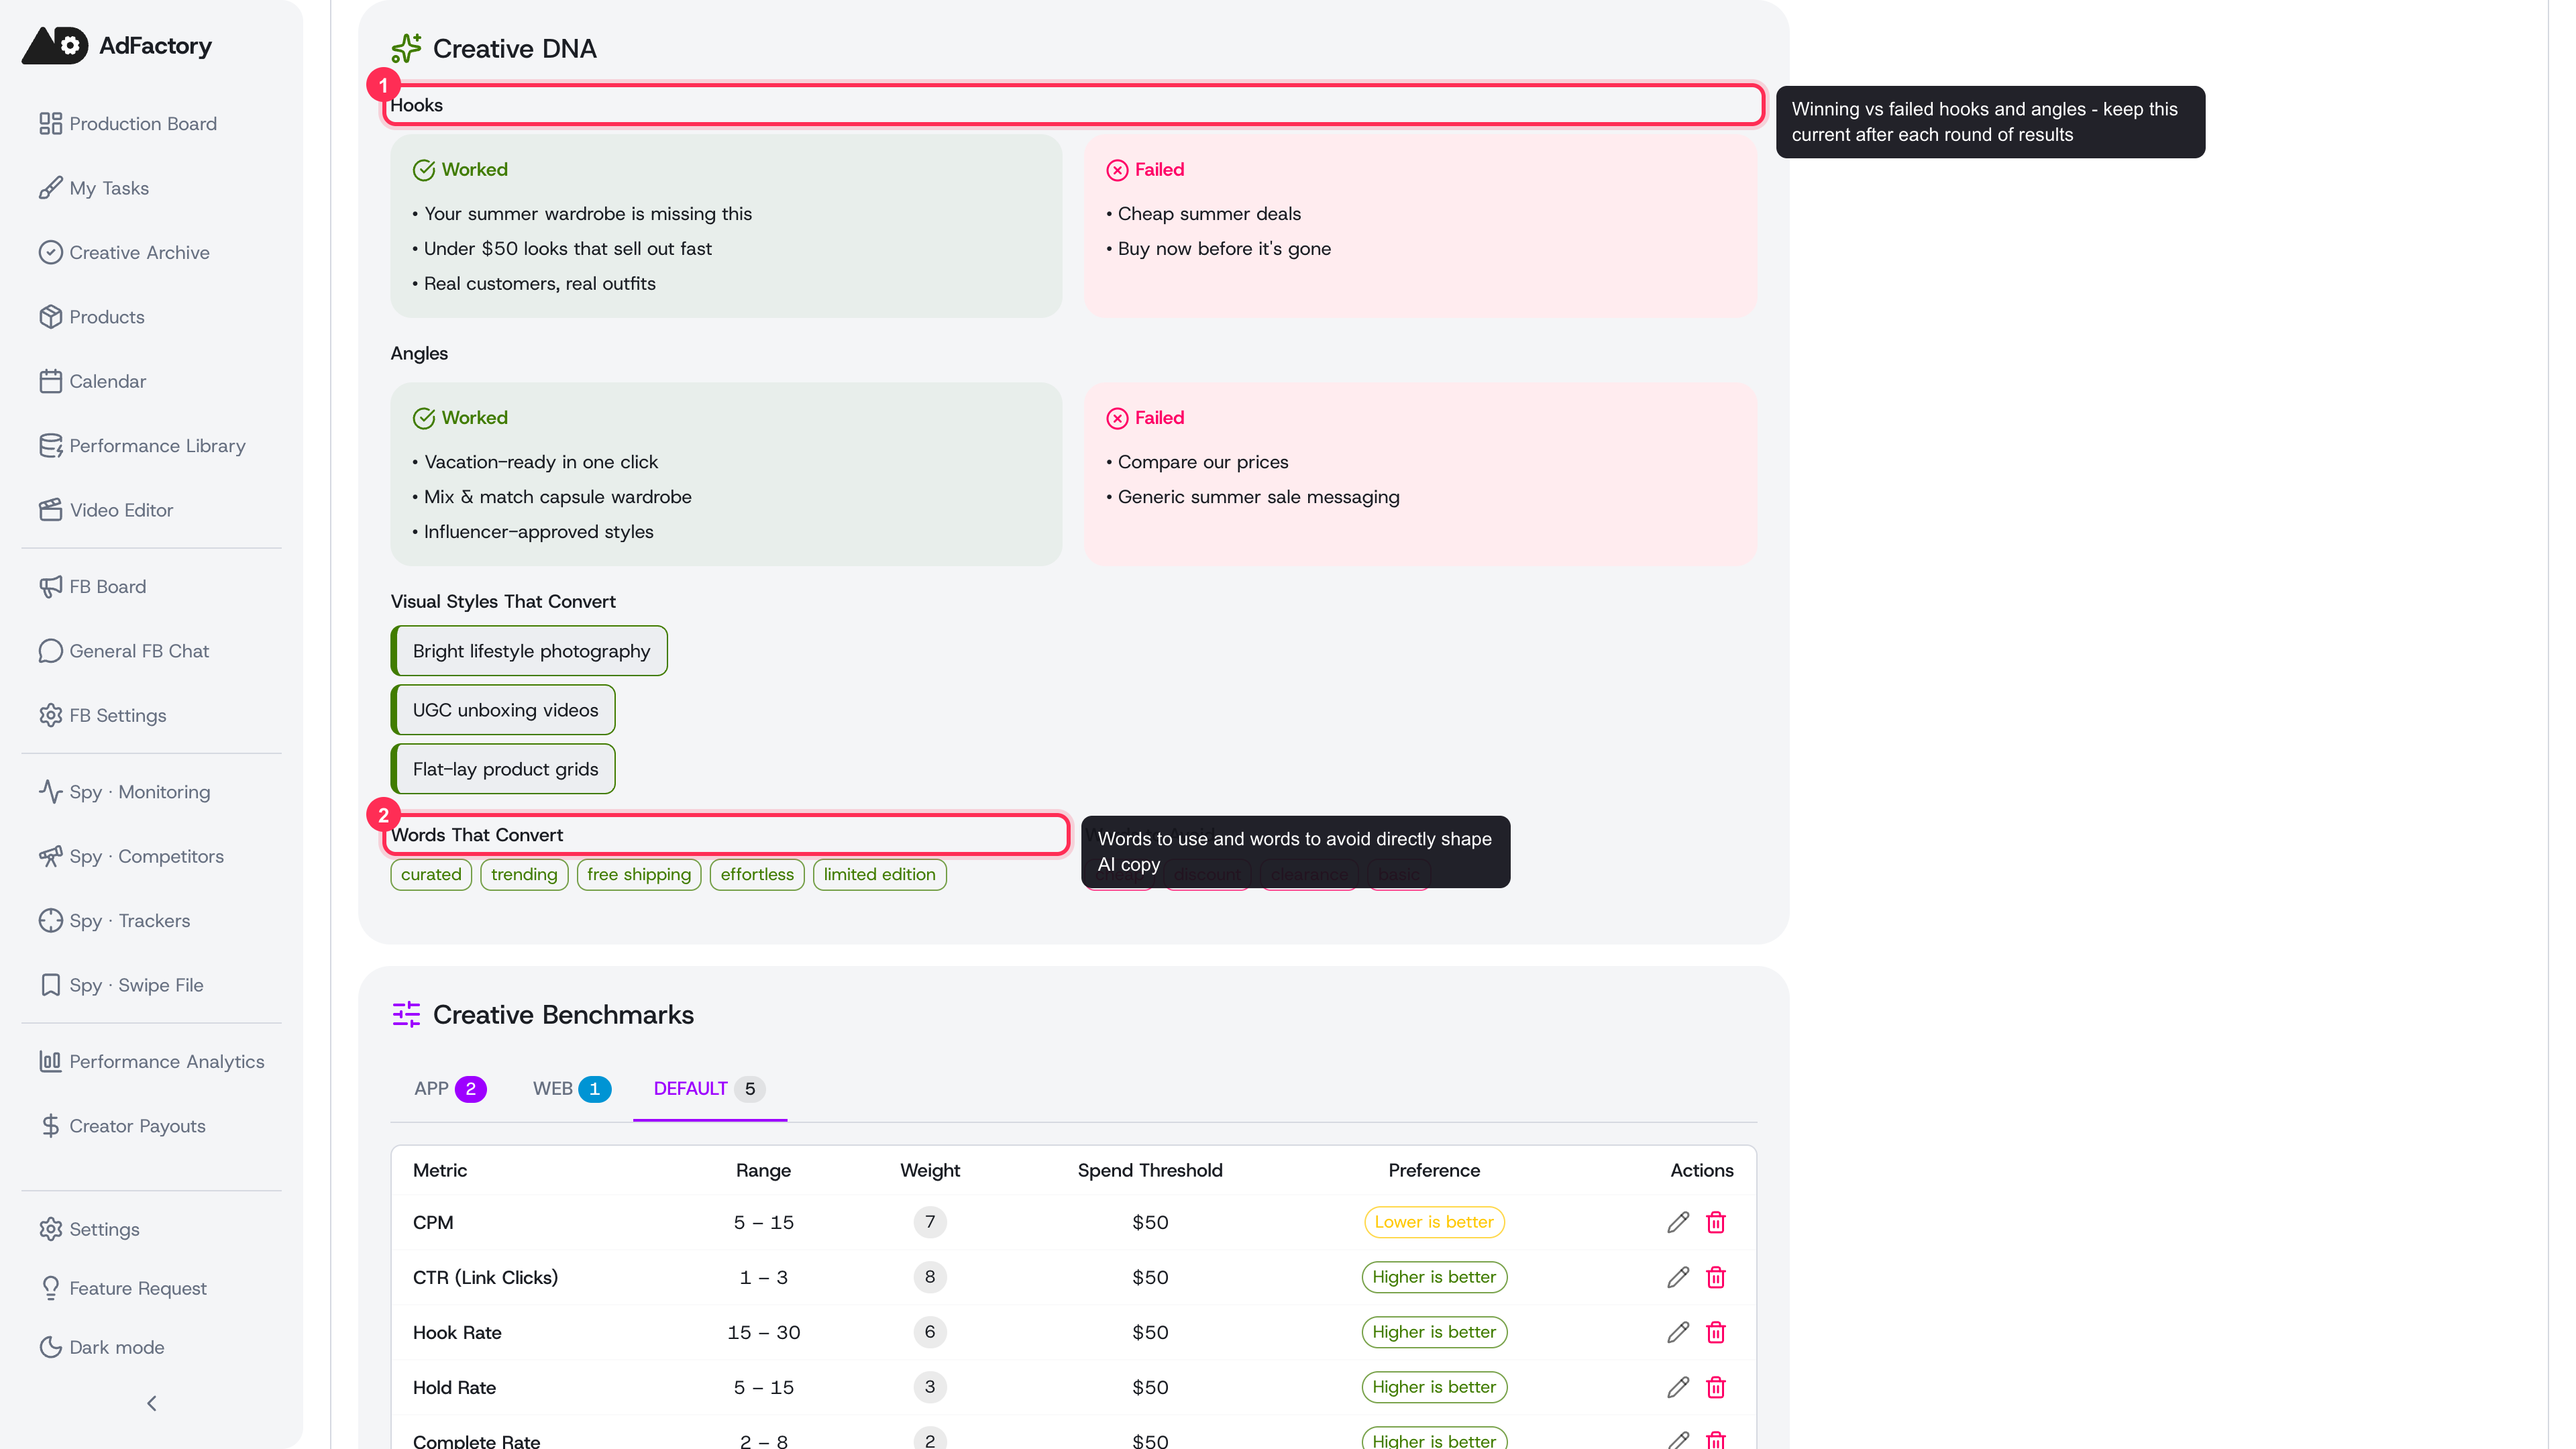Switch to the APP benchmarks tab
2576x1449 pixels.
coord(450,1089)
